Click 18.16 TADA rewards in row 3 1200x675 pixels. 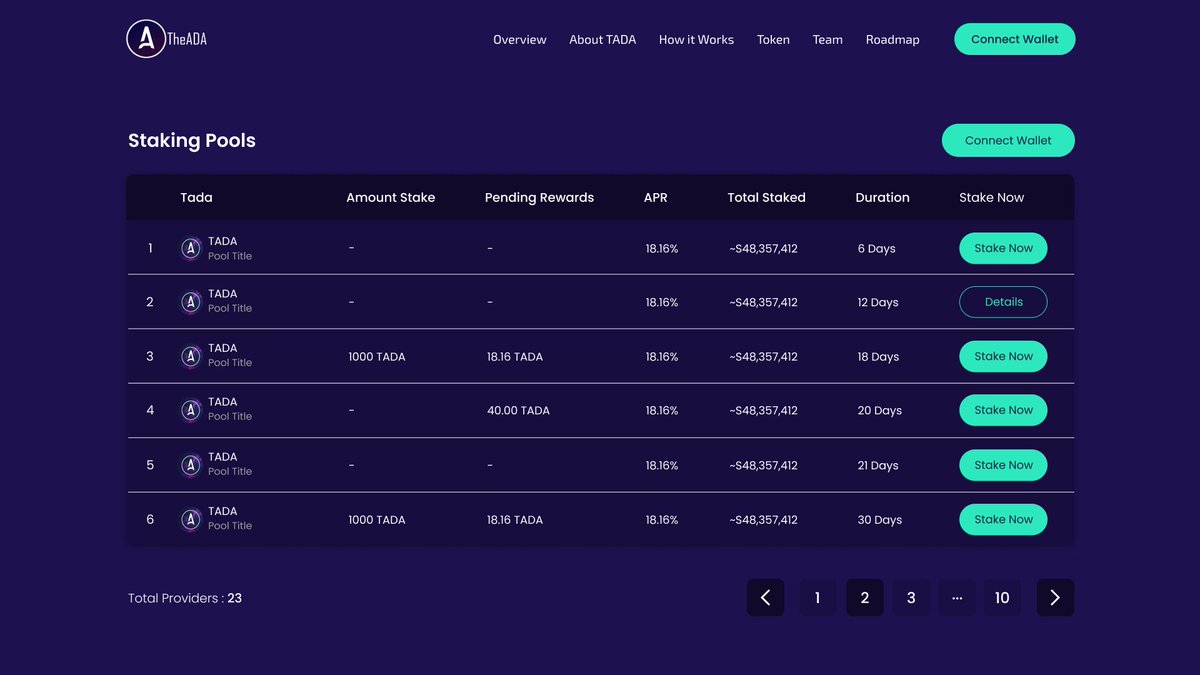515,357
